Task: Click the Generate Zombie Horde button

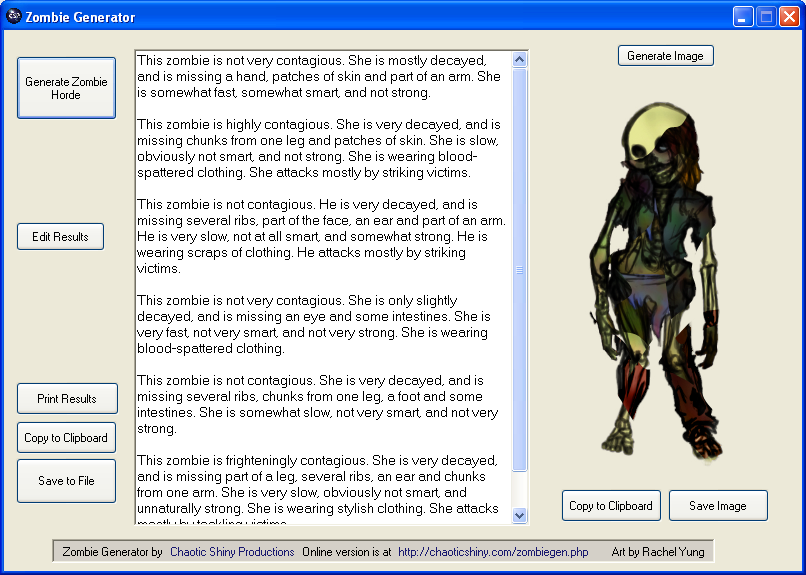Action: pos(66,88)
